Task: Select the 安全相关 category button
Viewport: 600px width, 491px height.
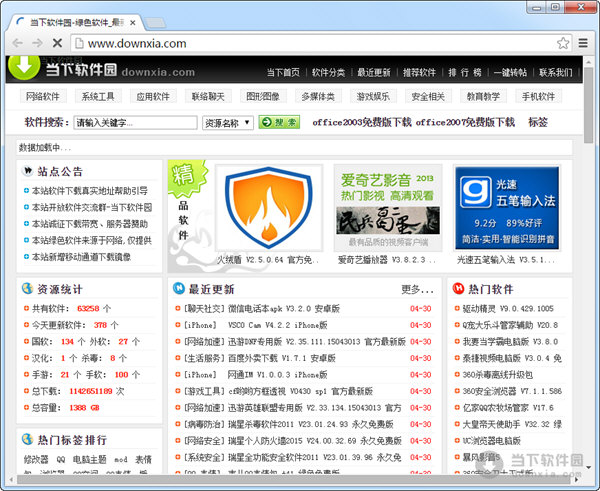Action: 428,96
